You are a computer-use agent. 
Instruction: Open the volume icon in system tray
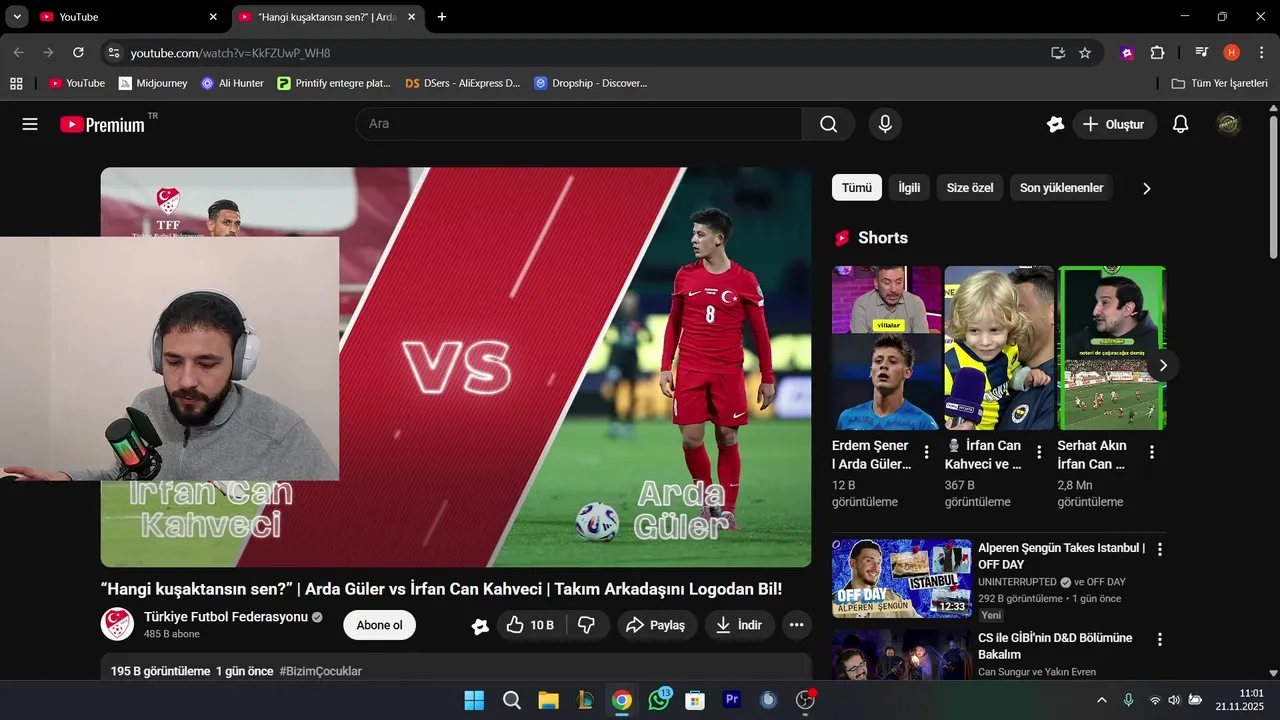(x=1174, y=700)
